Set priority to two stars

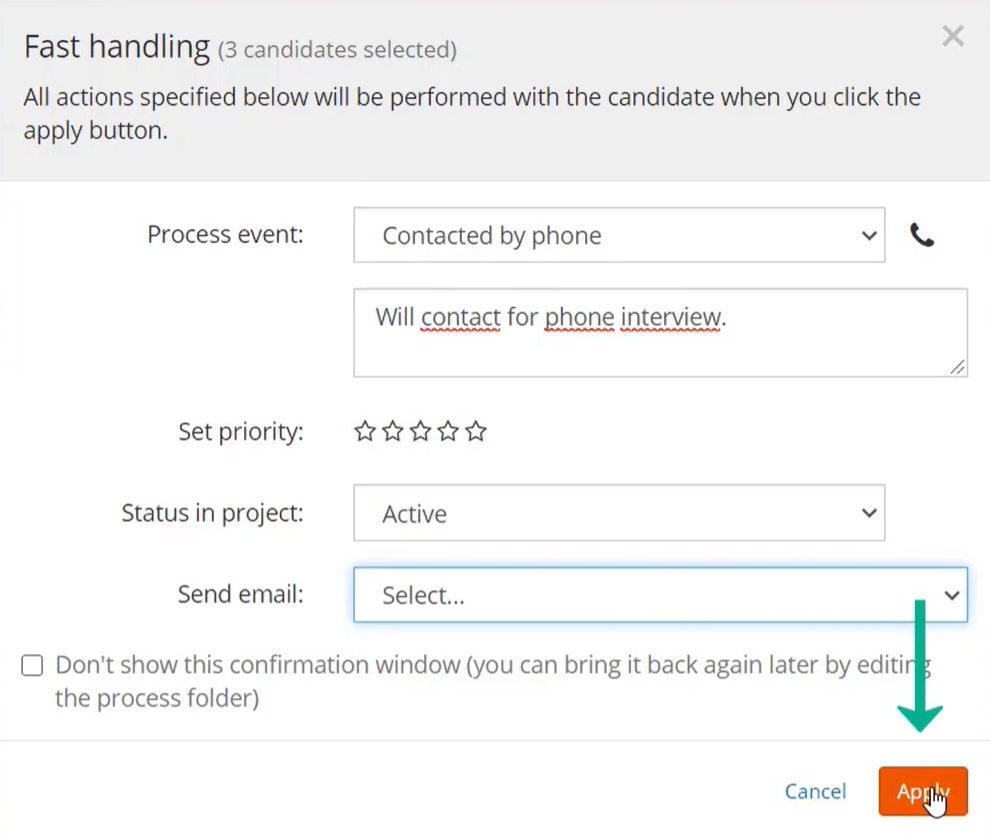(x=393, y=431)
